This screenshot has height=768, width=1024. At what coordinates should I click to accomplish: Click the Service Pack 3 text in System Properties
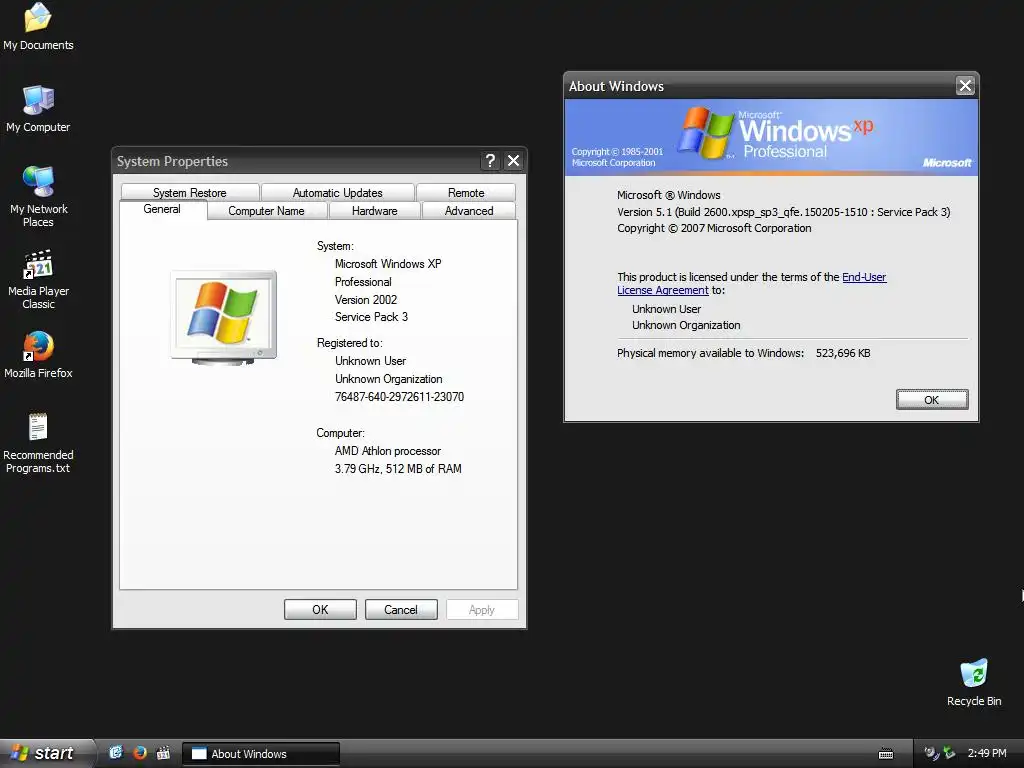(x=371, y=317)
